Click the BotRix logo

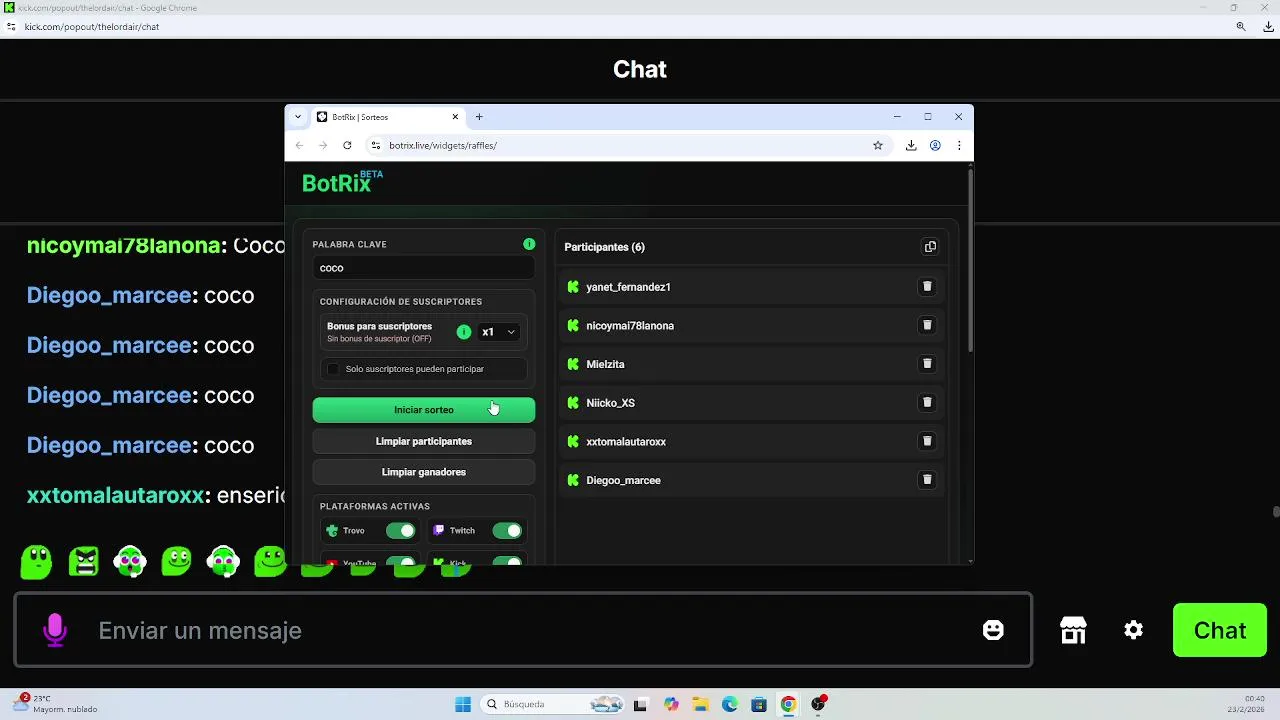point(342,182)
